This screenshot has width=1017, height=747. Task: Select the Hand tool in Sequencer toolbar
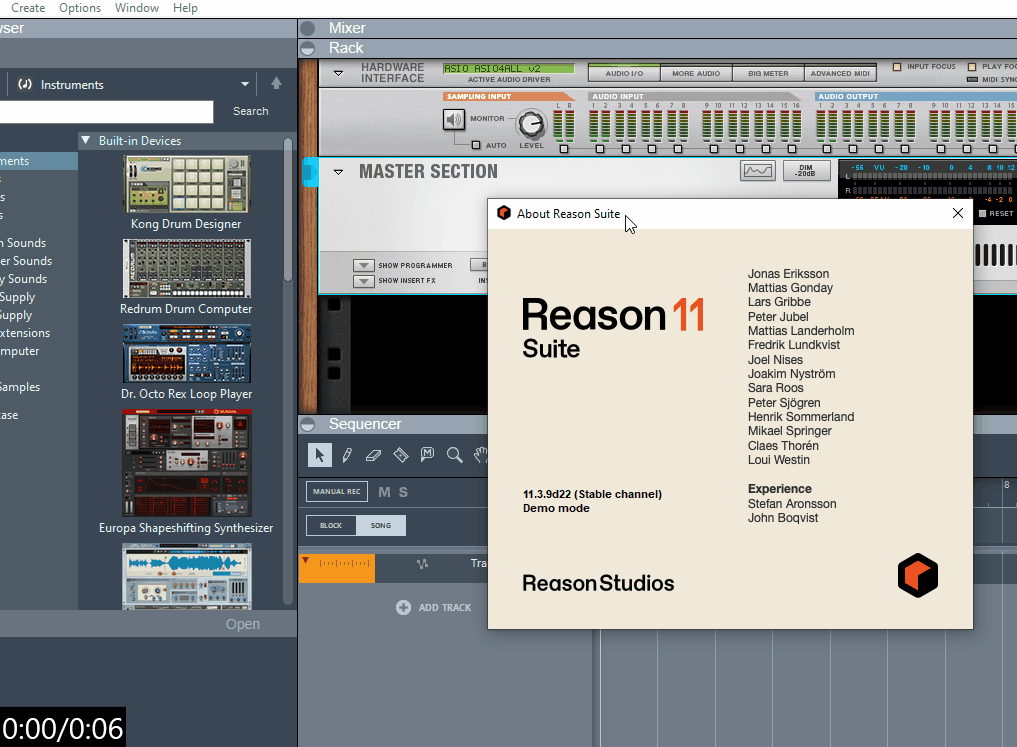(x=481, y=455)
